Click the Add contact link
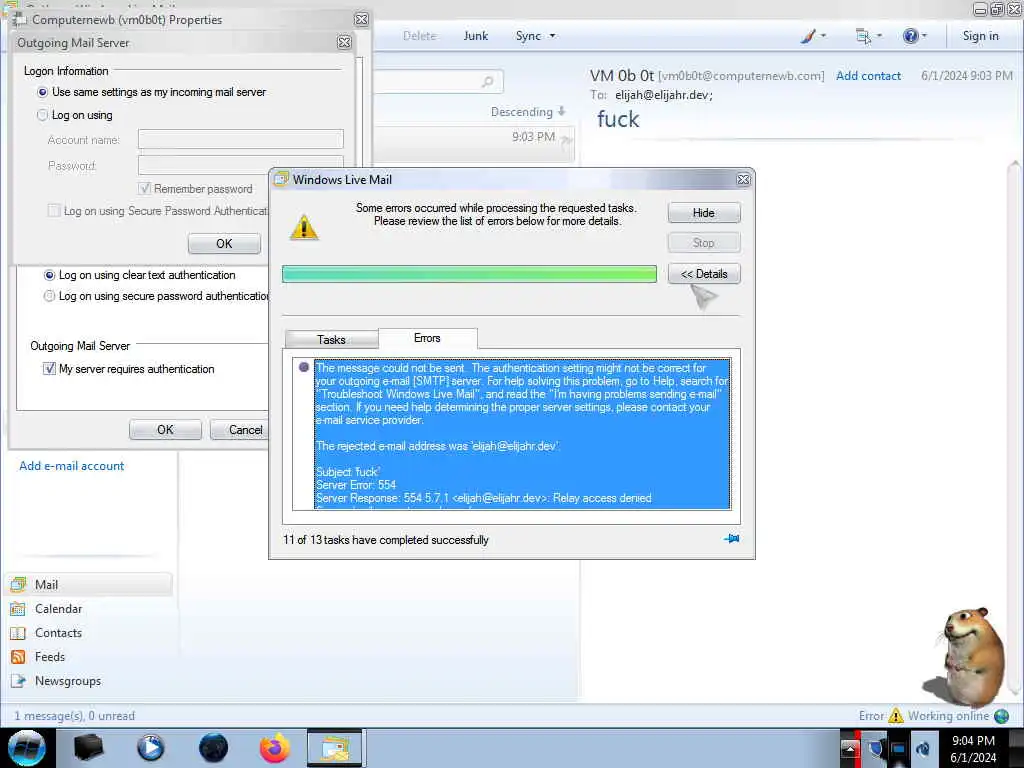The image size is (1024, 768). click(x=868, y=76)
